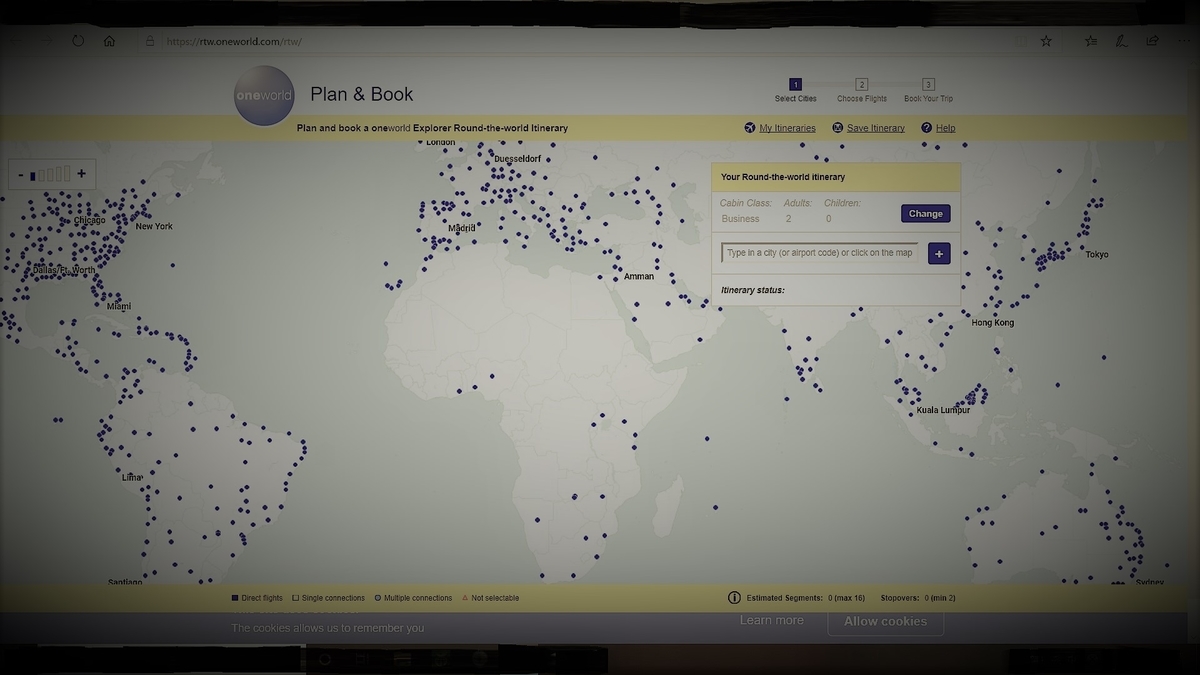Focus the city or airport code input
The image size is (1200, 675).
click(x=820, y=253)
